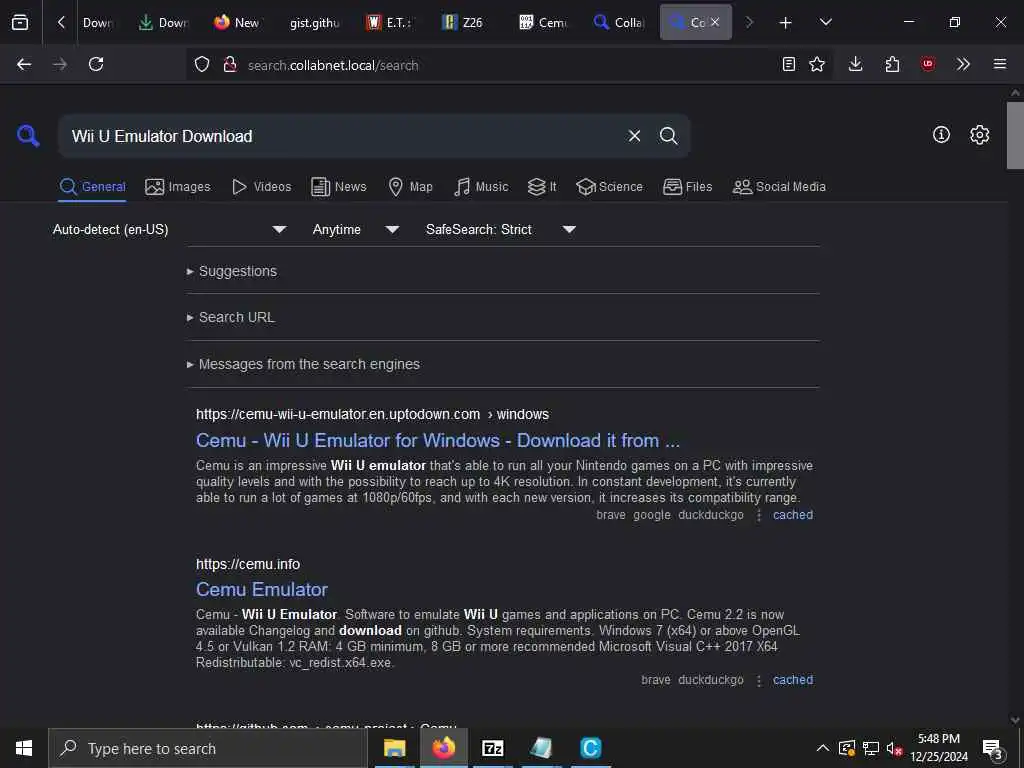Show hidden system tray icons
The width and height of the screenshot is (1024, 768).
coord(823,748)
